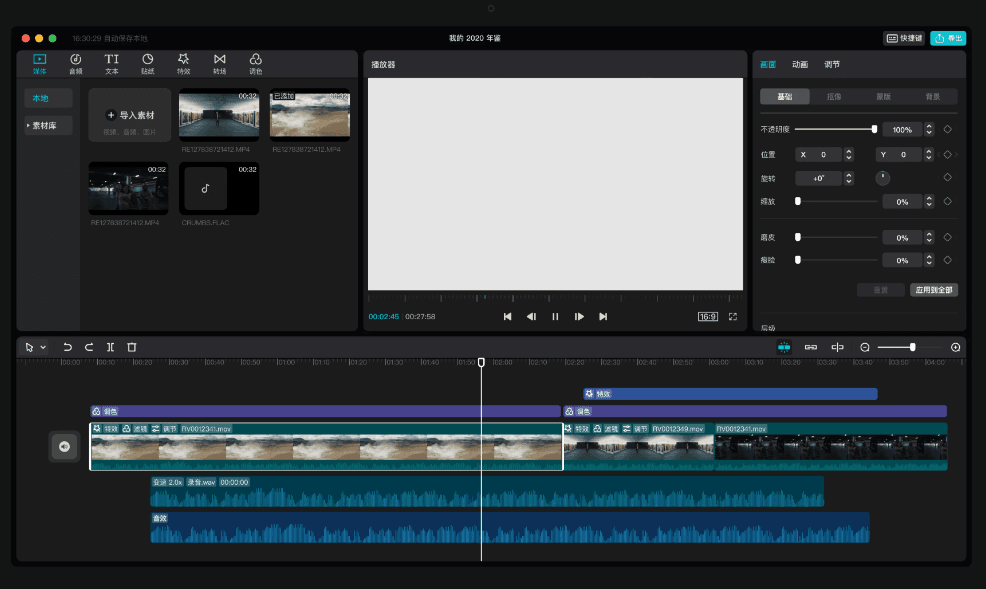Image resolution: width=986 pixels, height=589 pixels.
Task: Click the split clip icon in timeline toolbar
Action: click(110, 347)
